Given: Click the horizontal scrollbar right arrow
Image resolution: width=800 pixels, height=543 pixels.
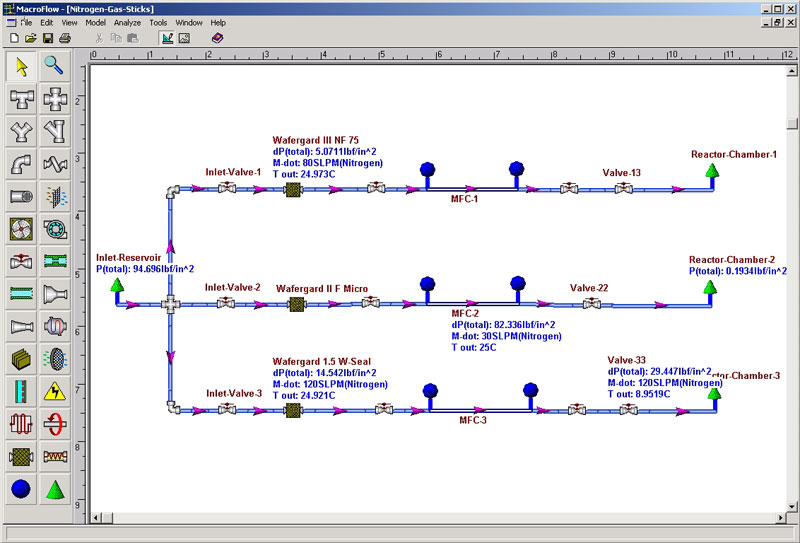Looking at the screenshot, I should (x=781, y=518).
